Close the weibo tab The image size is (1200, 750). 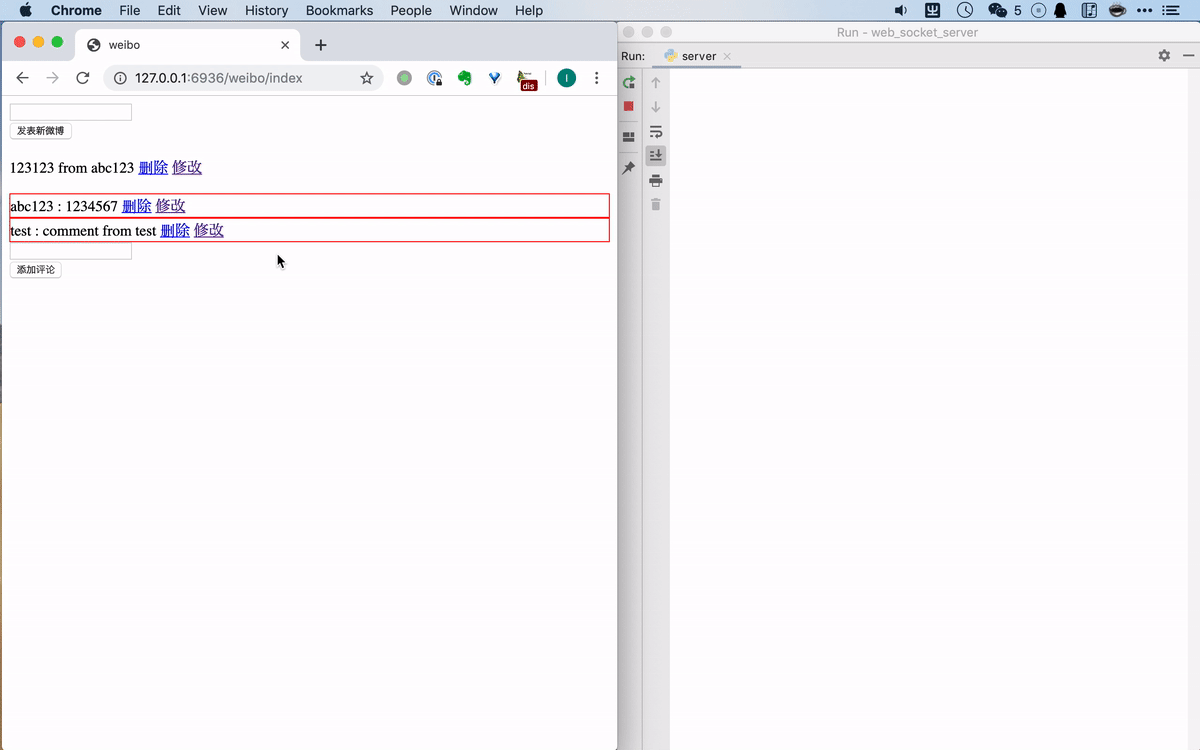(x=285, y=45)
